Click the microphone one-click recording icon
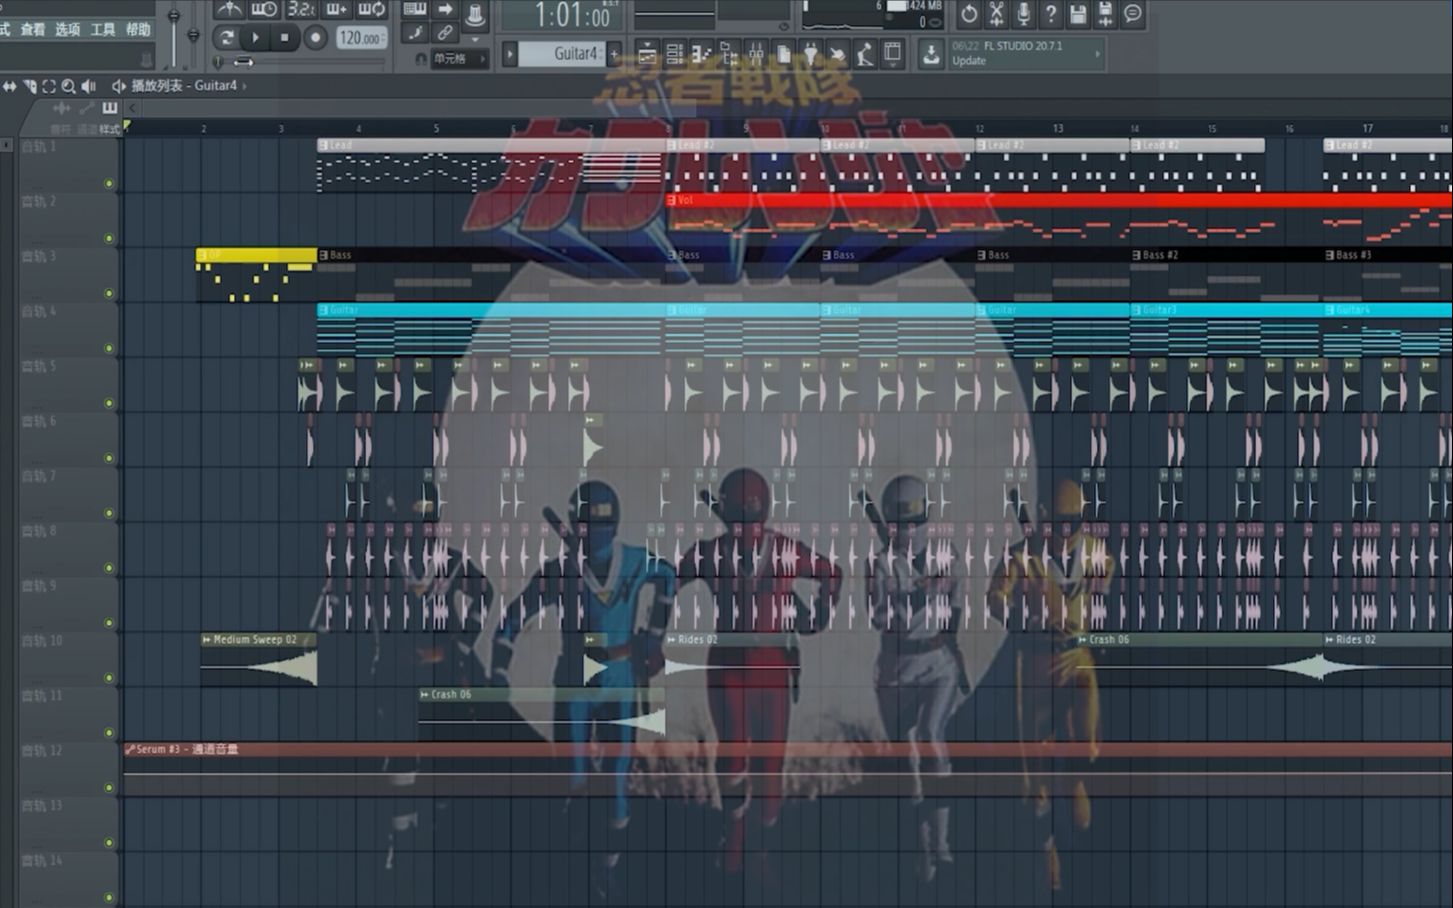 point(1024,14)
